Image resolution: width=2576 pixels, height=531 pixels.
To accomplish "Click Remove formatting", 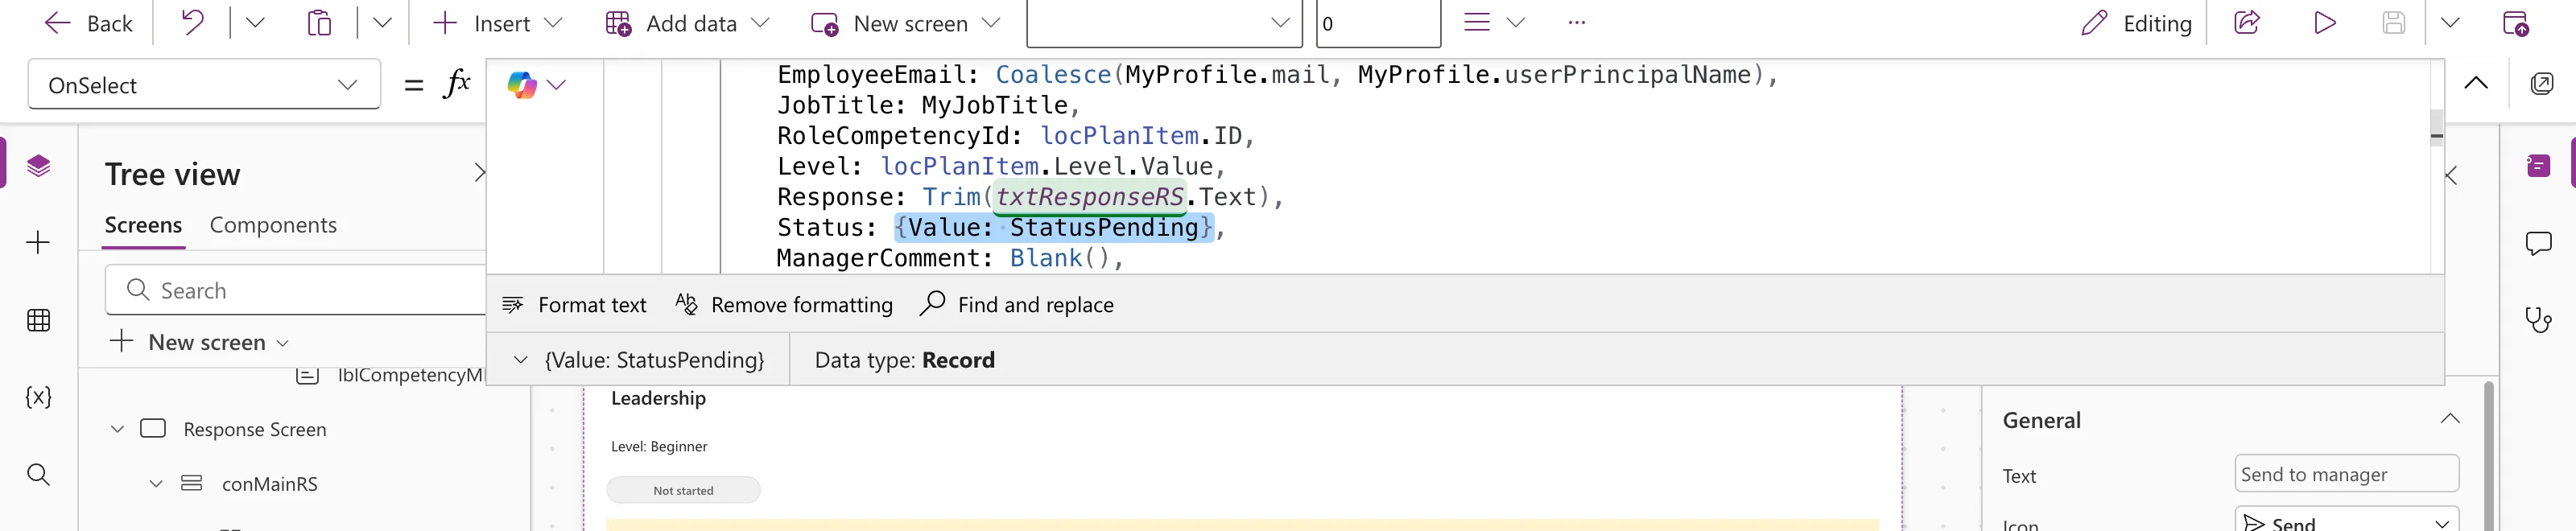I will (784, 304).
